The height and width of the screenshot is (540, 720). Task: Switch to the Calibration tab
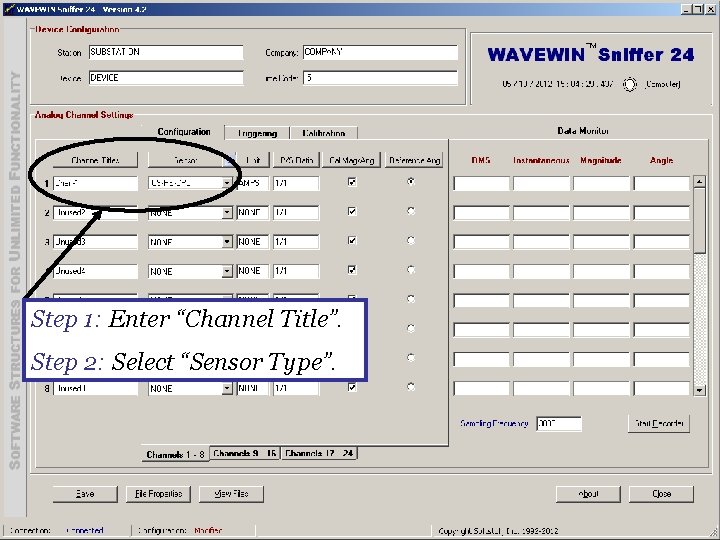click(x=324, y=133)
